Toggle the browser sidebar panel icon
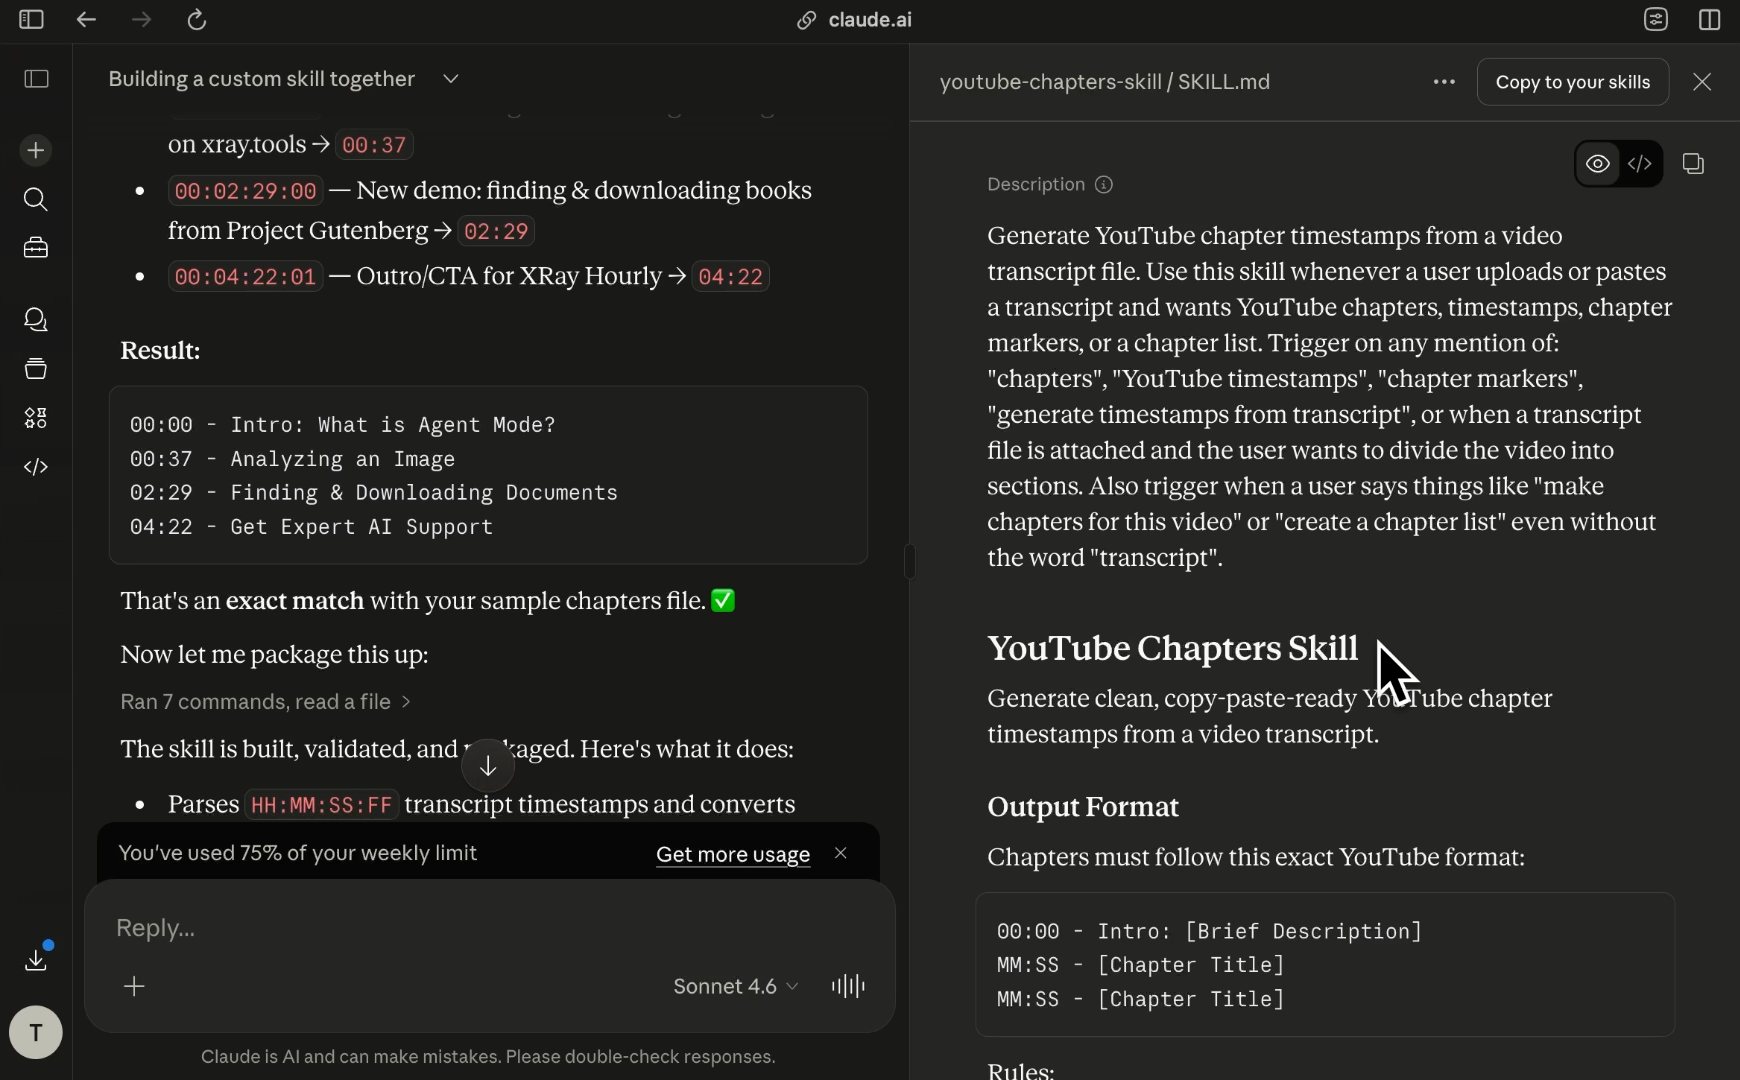The height and width of the screenshot is (1080, 1740). click(x=31, y=19)
